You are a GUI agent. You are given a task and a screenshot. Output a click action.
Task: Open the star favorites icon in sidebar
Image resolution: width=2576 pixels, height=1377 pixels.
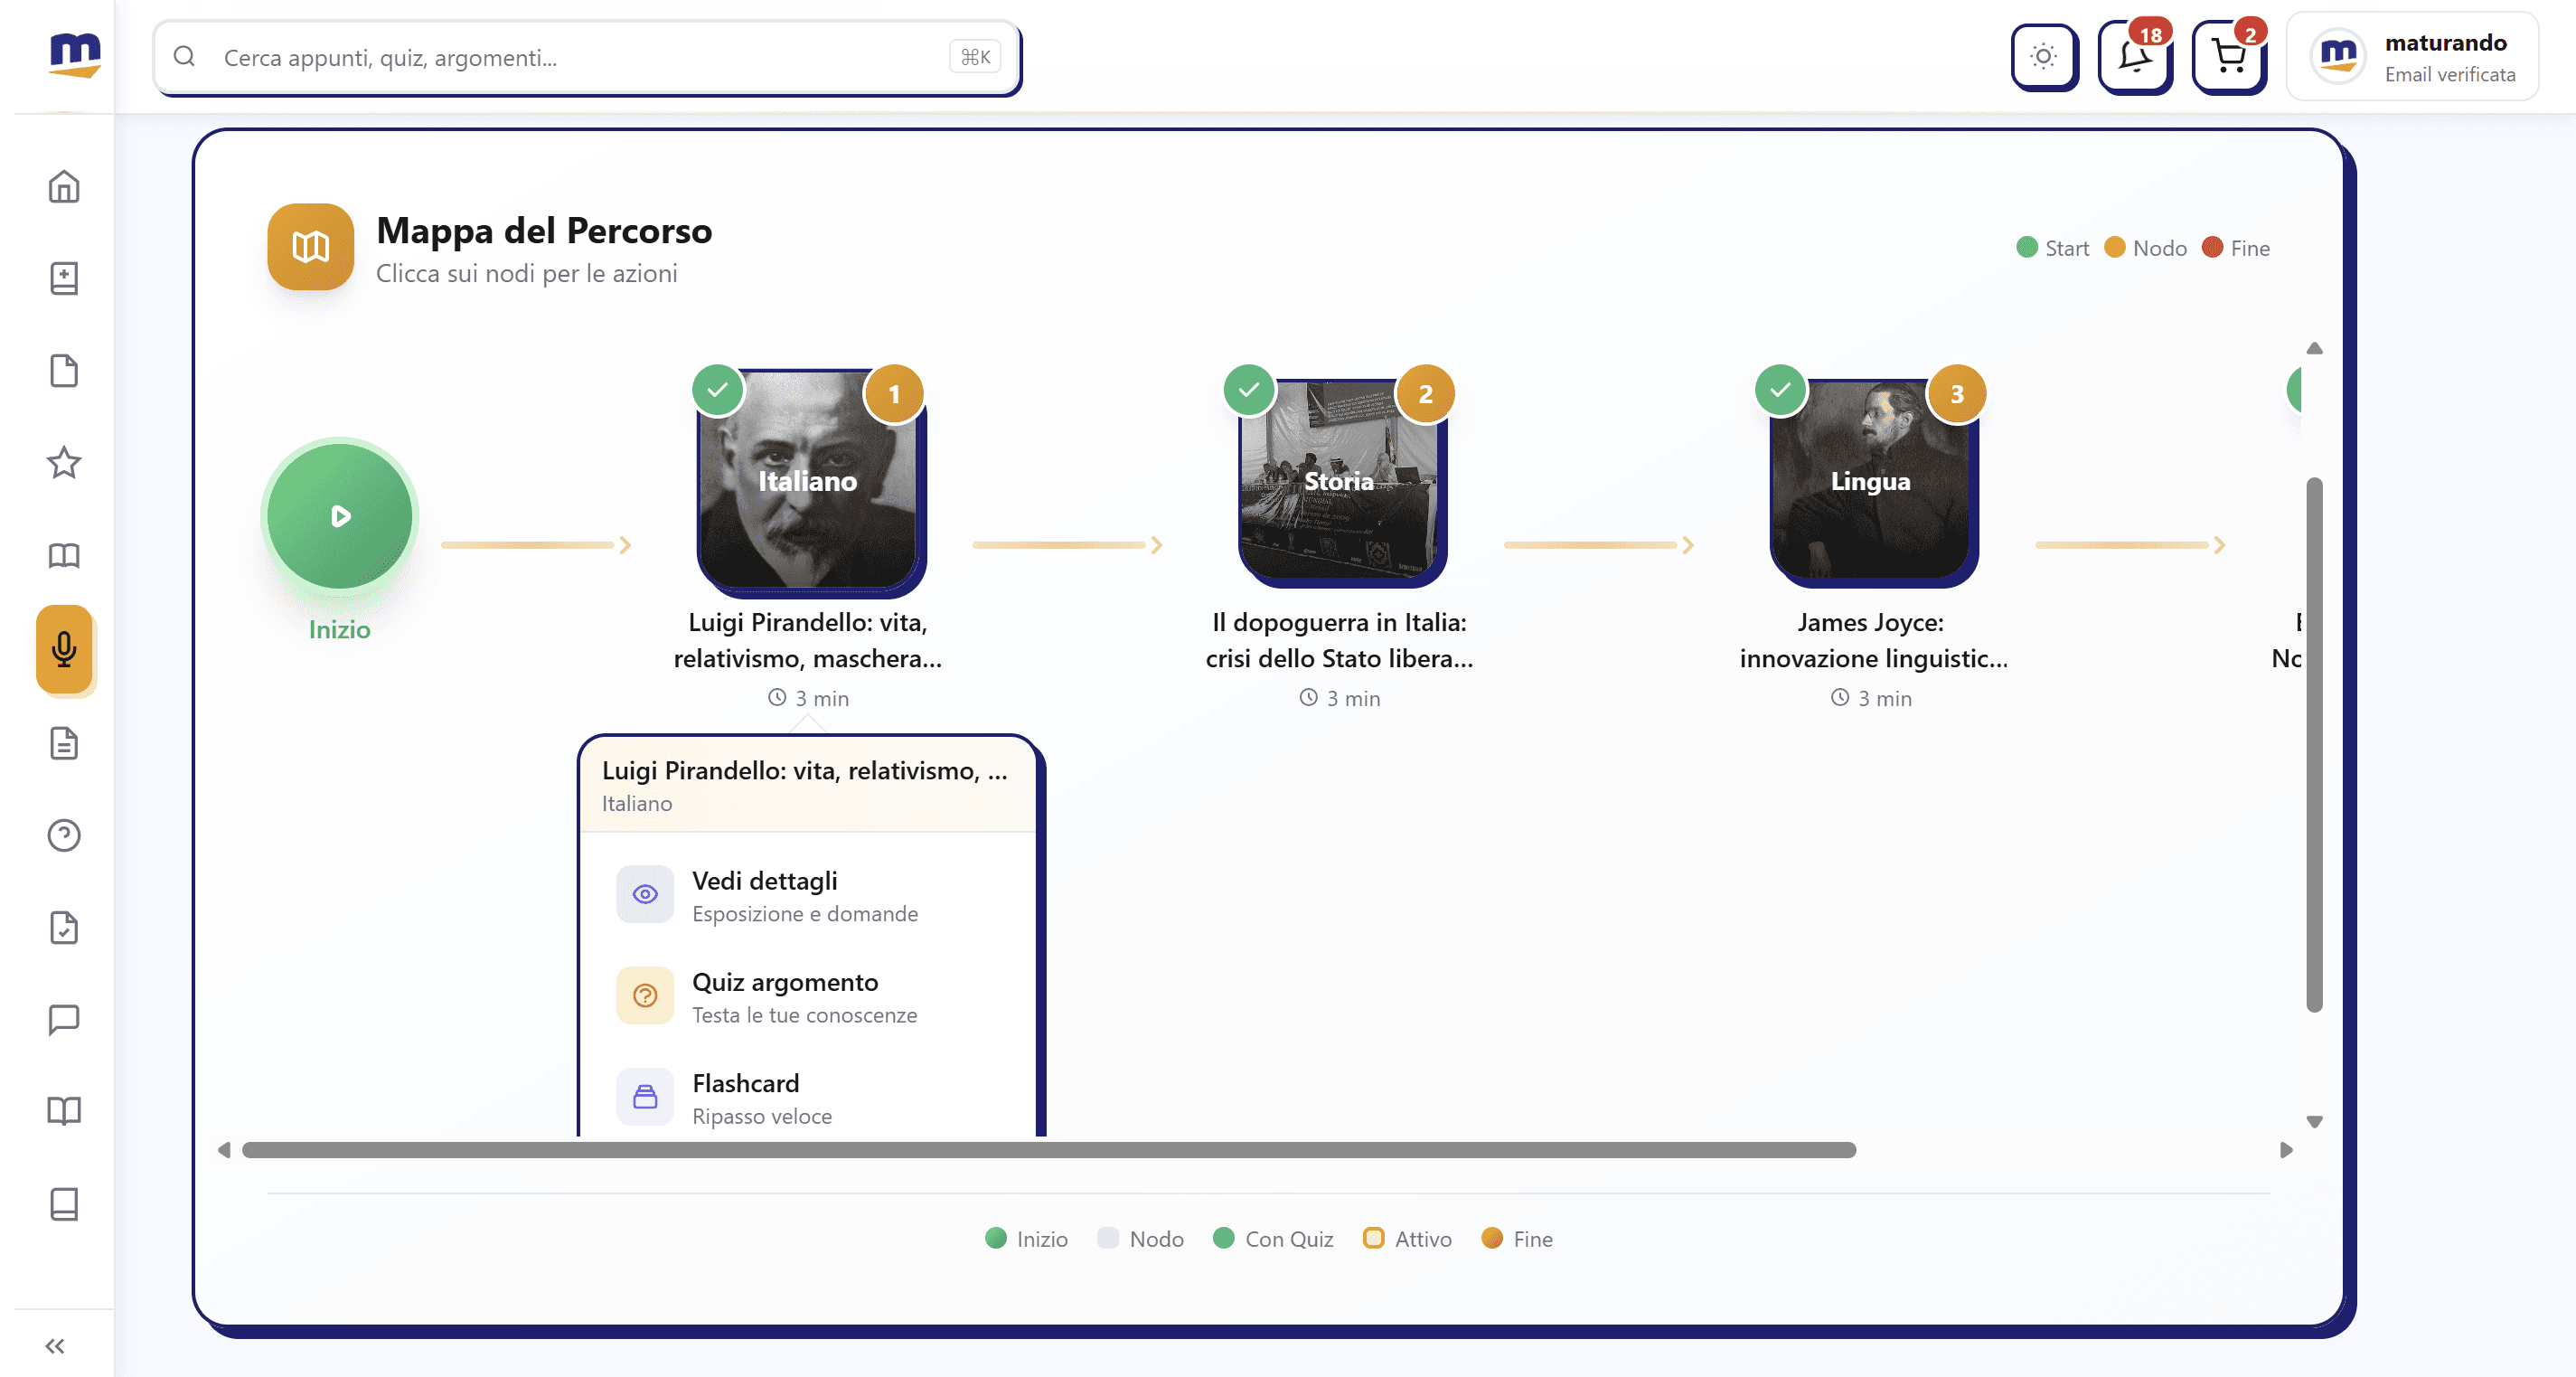64,463
